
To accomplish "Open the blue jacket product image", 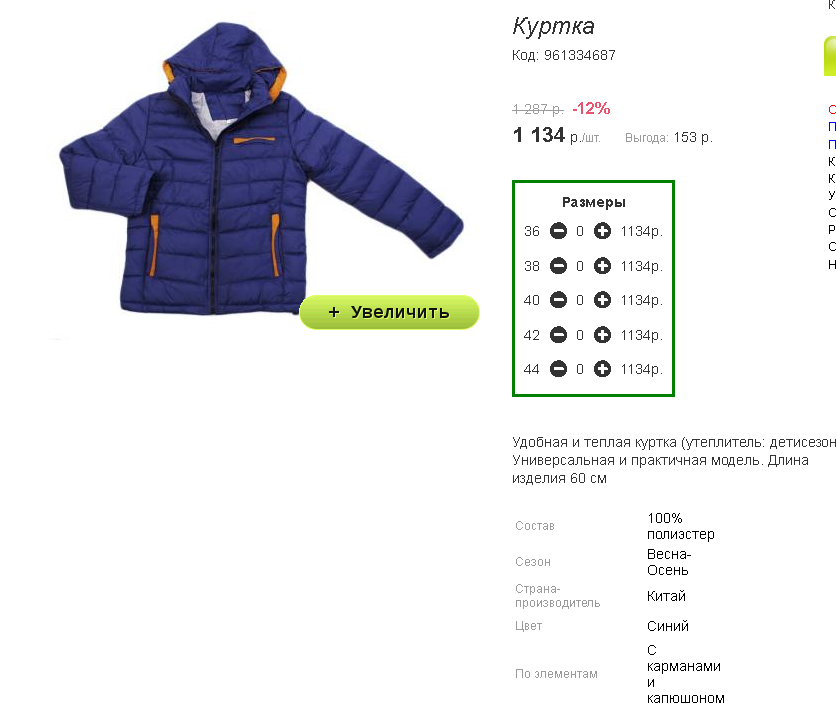I will point(261,168).
